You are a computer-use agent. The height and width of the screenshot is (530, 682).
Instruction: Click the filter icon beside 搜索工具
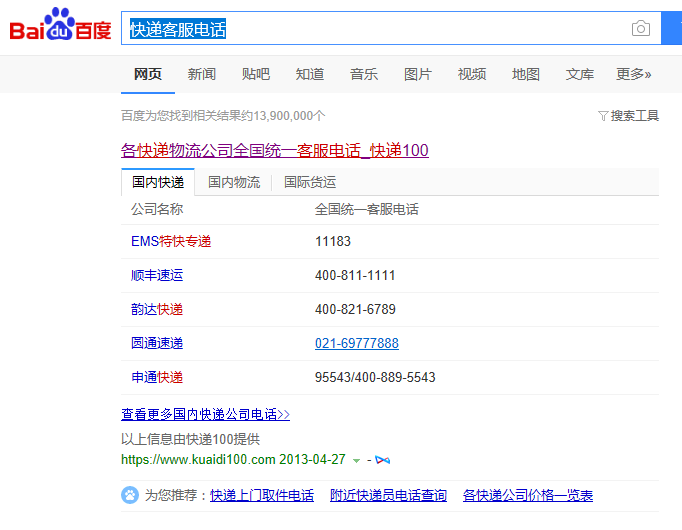click(602, 116)
